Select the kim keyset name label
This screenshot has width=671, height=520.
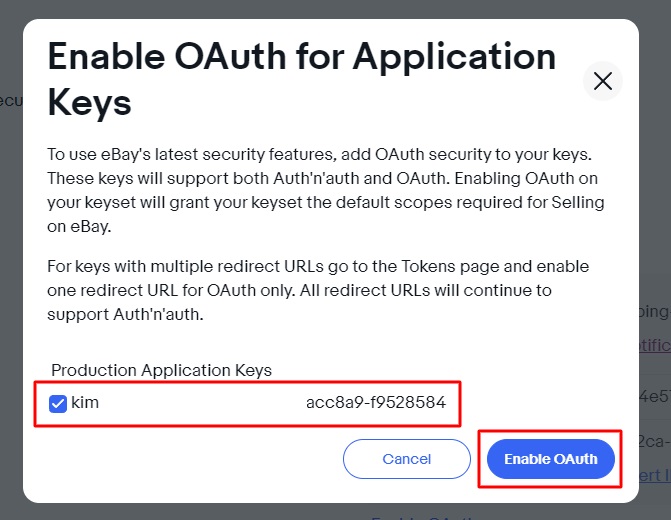pyautogui.click(x=85, y=402)
